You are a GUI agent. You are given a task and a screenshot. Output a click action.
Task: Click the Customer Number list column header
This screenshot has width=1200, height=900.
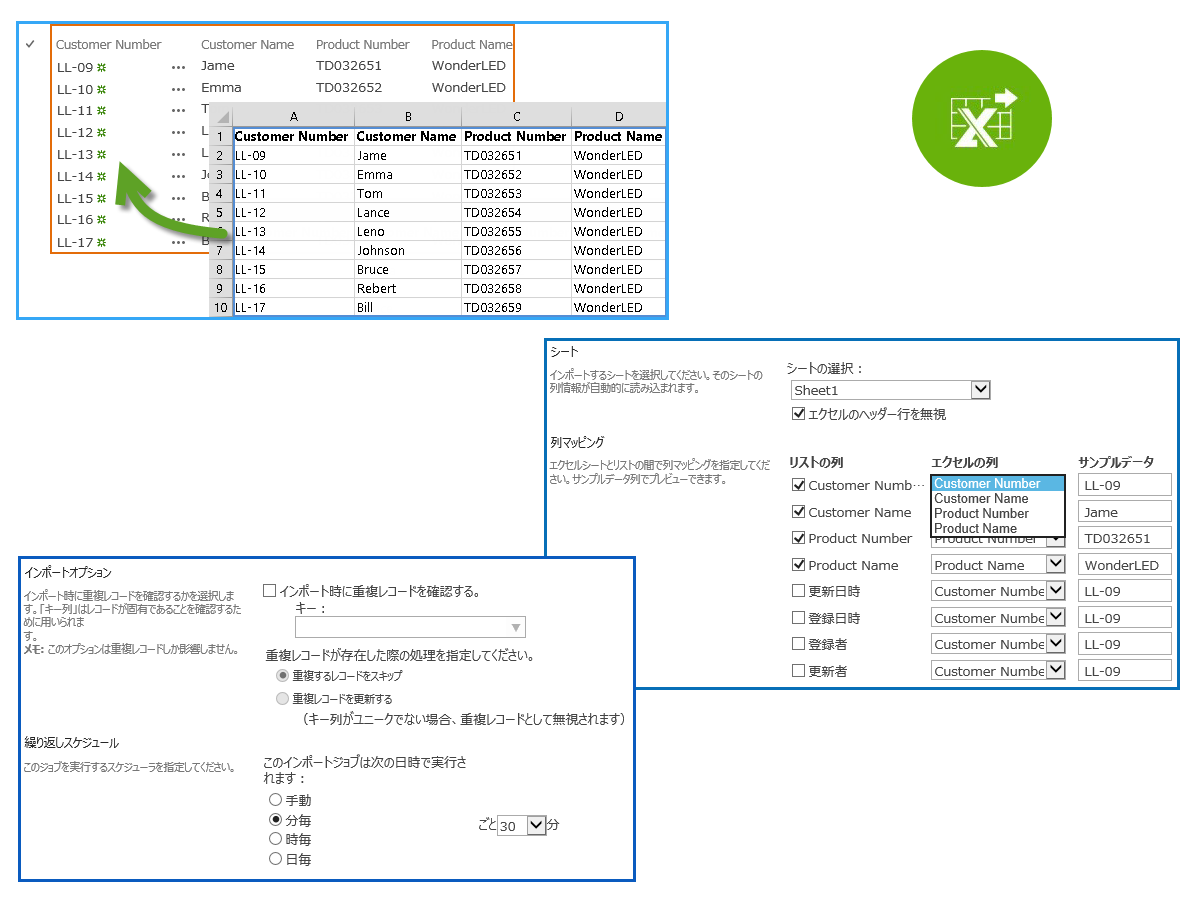[108, 44]
